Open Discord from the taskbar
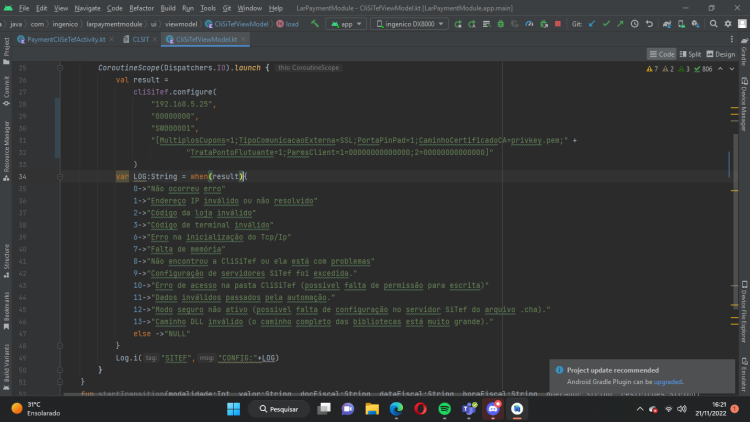The height and width of the screenshot is (422, 750). point(493,409)
